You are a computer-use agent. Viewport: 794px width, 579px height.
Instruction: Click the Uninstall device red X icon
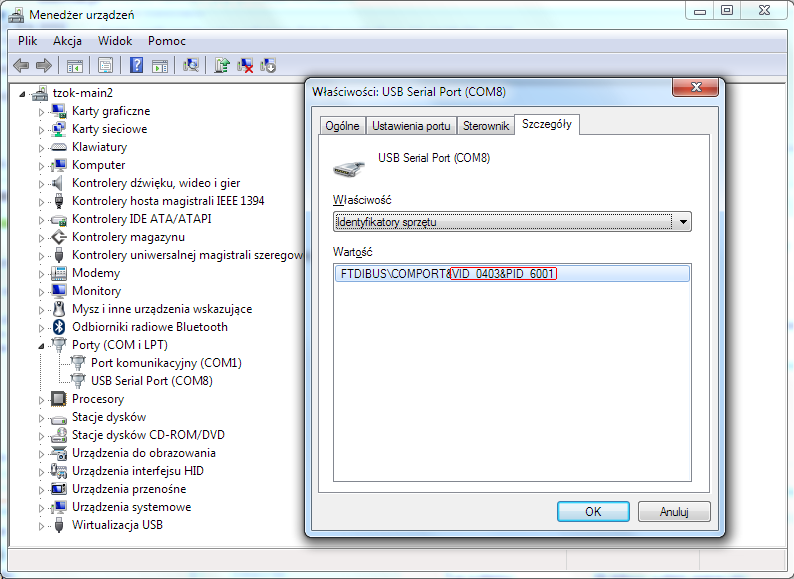coord(245,65)
